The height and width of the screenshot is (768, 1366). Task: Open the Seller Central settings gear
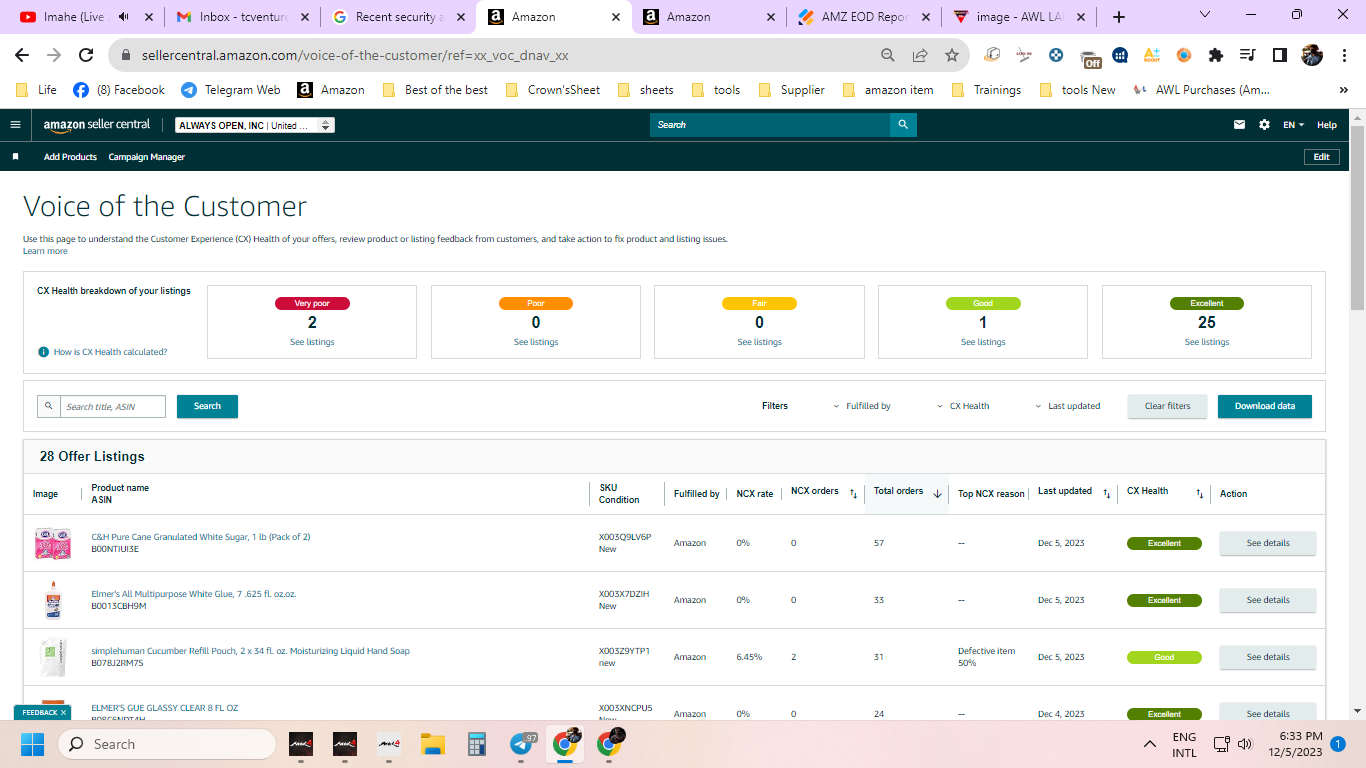(1264, 125)
